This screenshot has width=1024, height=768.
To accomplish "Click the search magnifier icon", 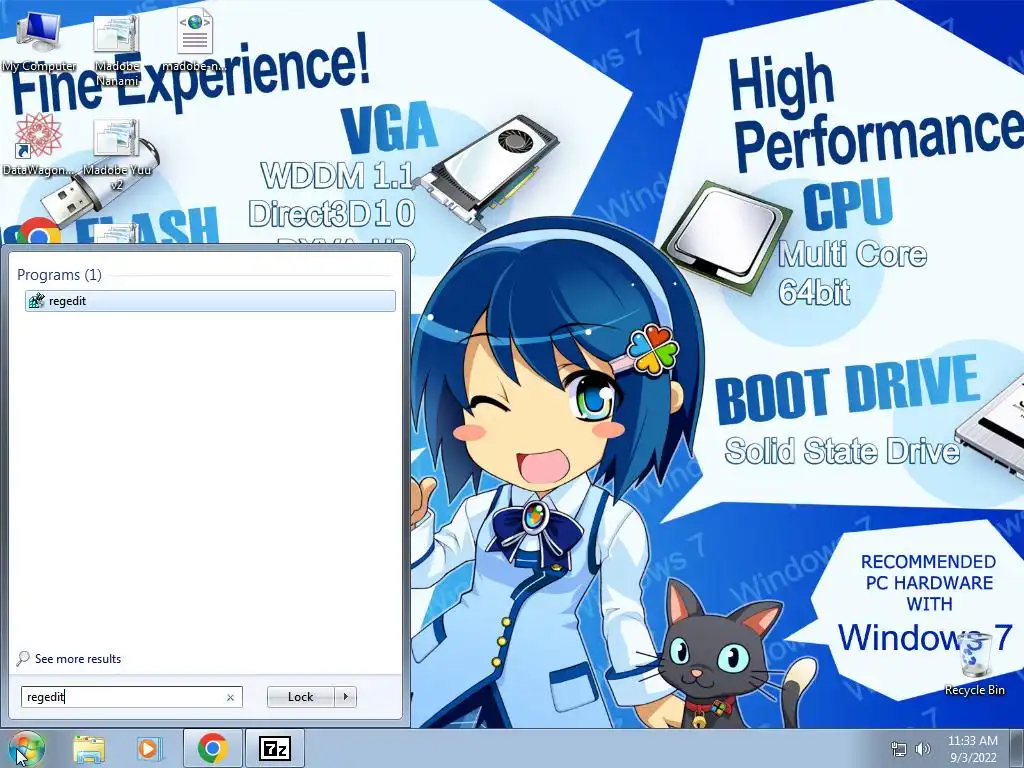I will click(23, 658).
